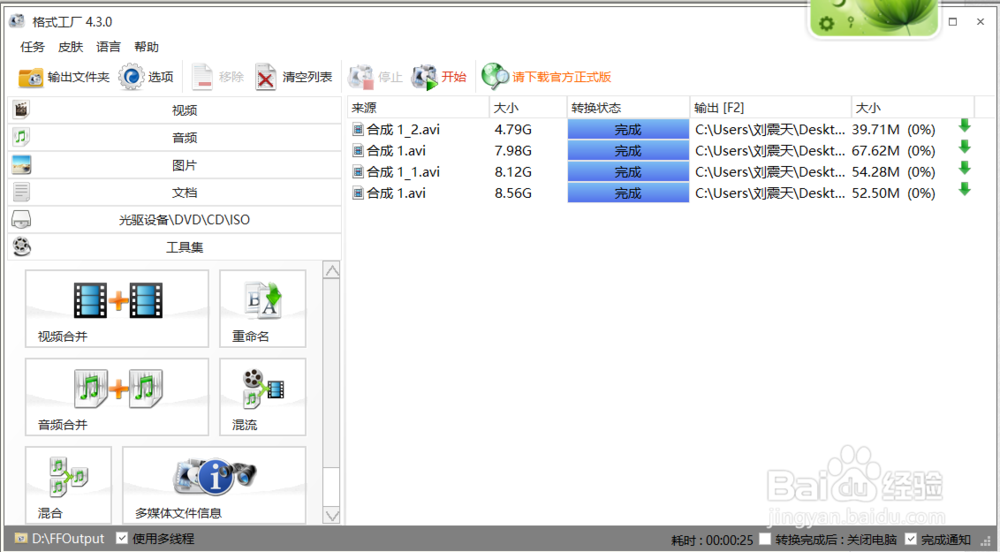This screenshot has height=552, width=1000.
Task: Open the 帮助 menu
Action: pyautogui.click(x=146, y=47)
